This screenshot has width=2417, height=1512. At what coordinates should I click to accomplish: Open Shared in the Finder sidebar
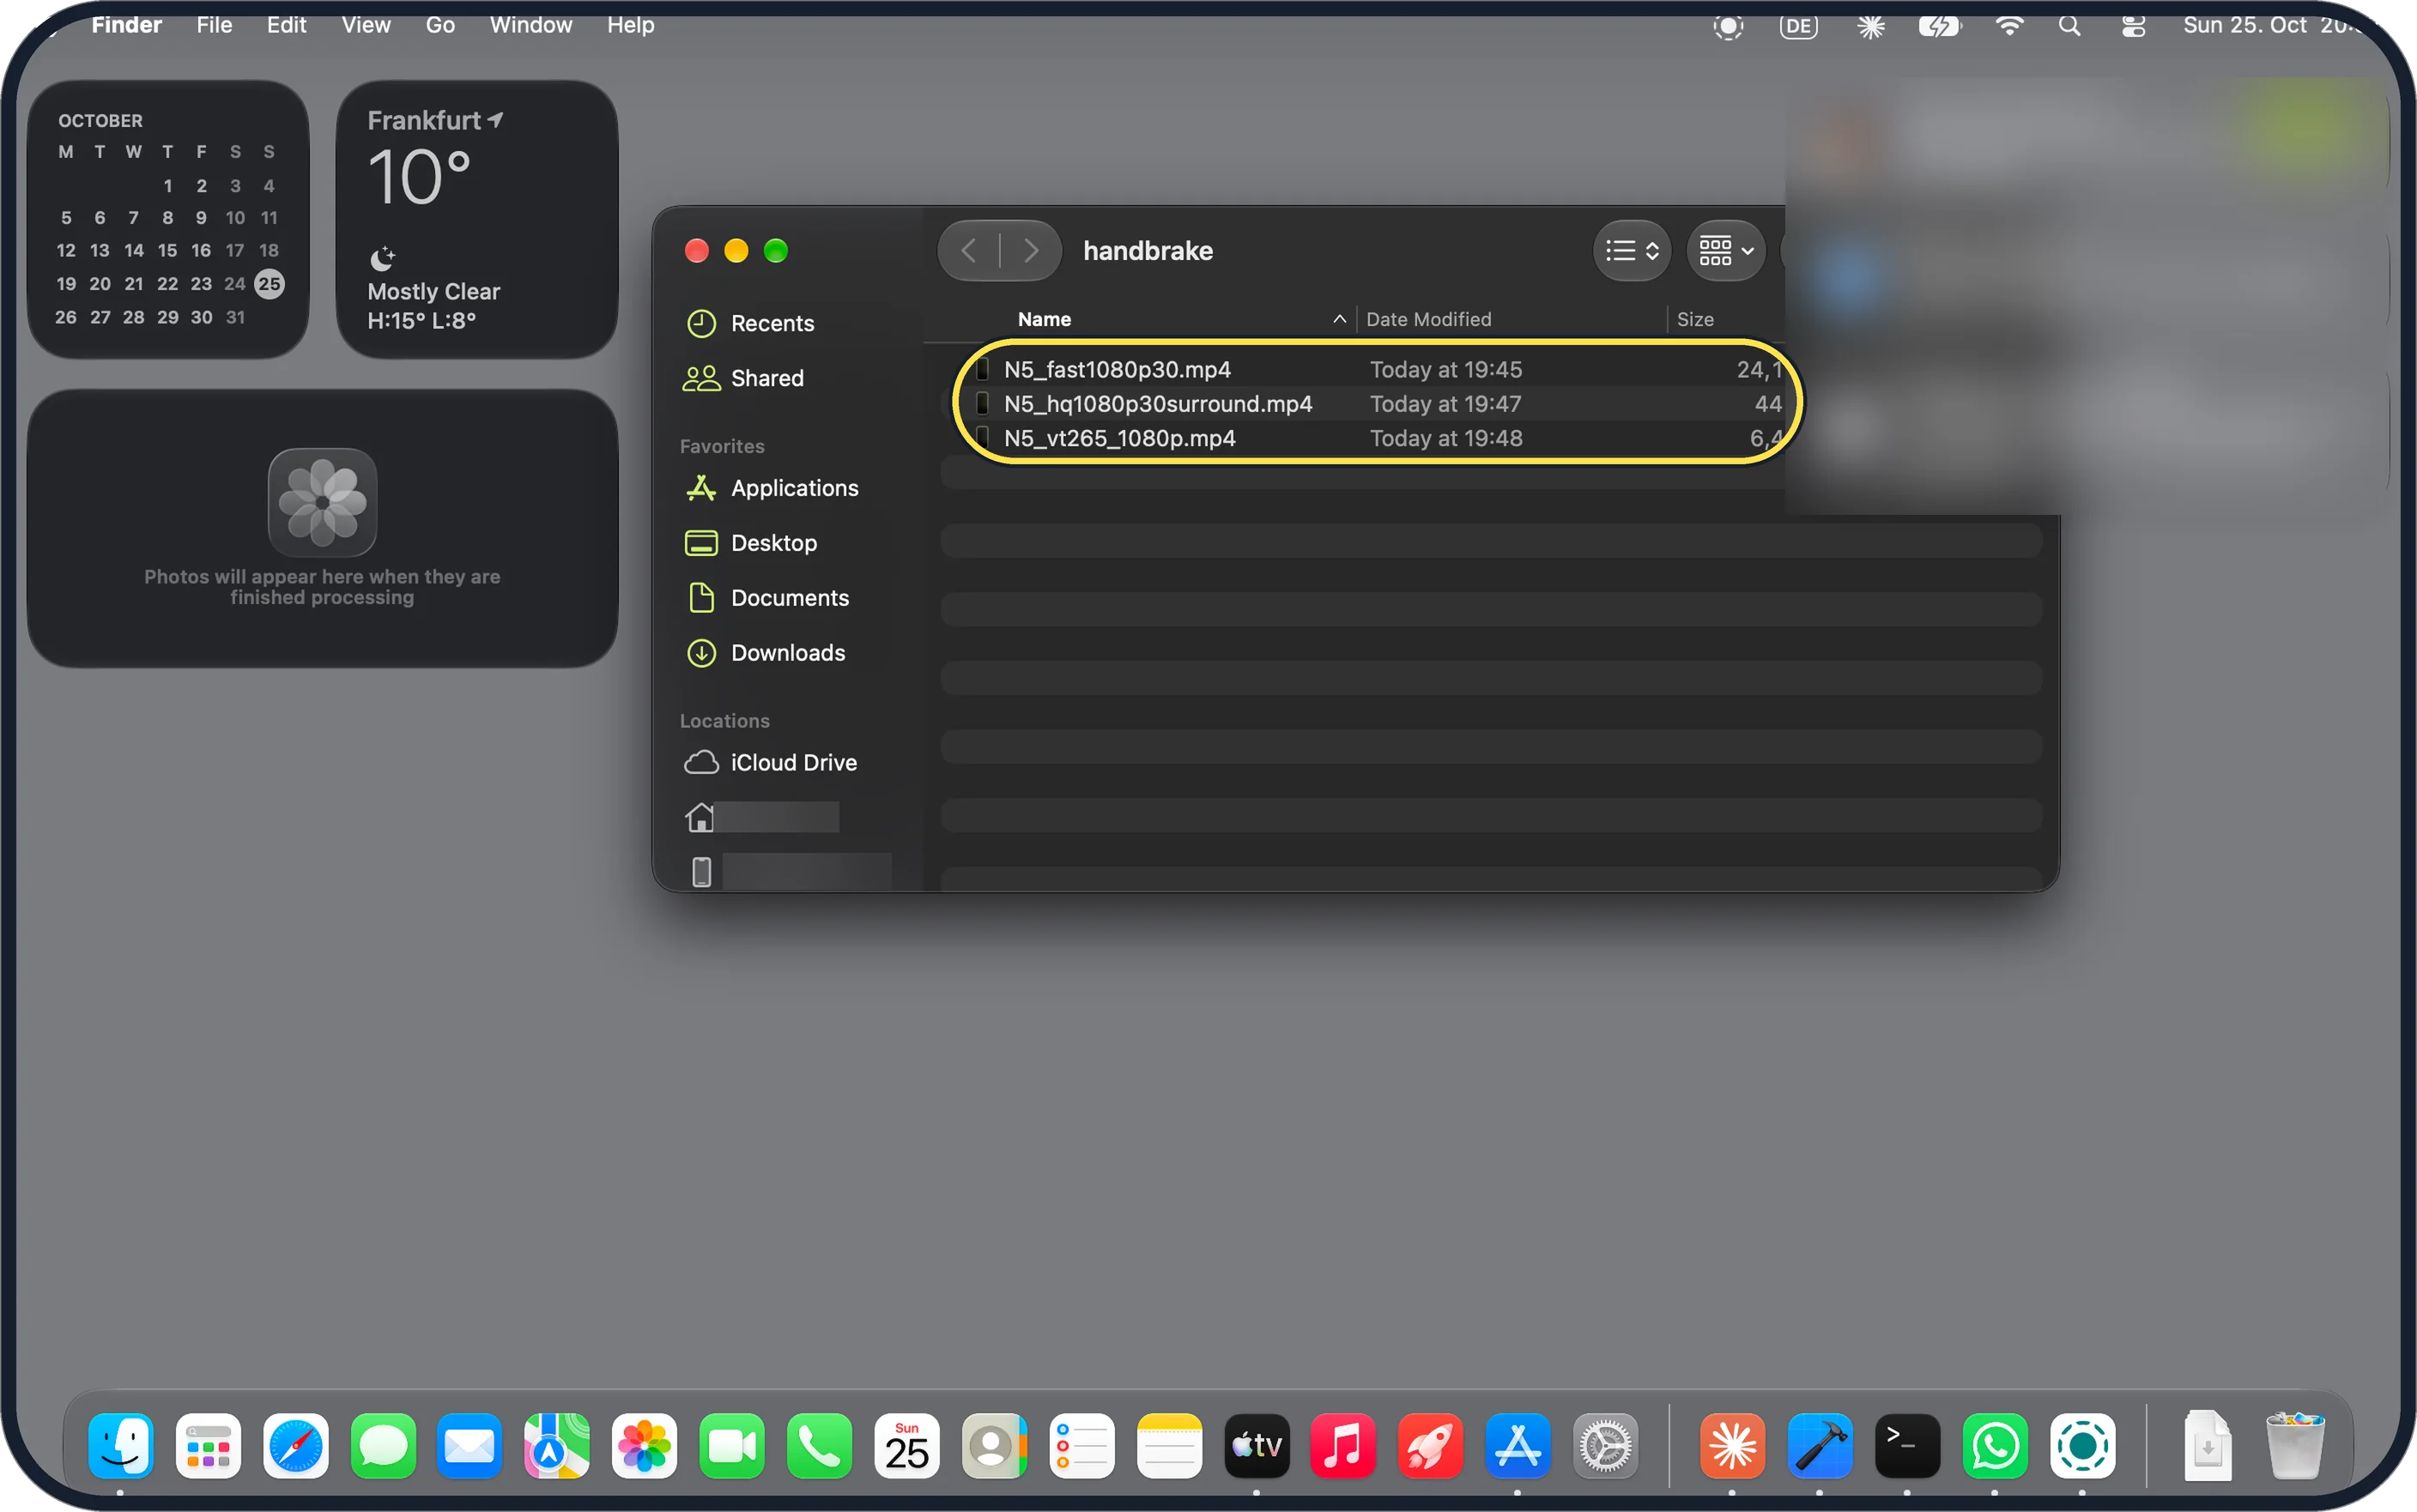(744, 378)
